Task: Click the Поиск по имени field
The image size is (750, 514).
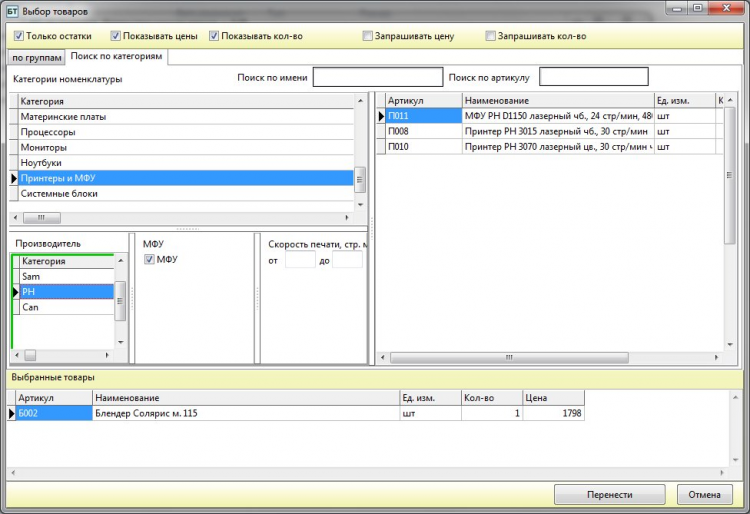Action: pos(378,77)
